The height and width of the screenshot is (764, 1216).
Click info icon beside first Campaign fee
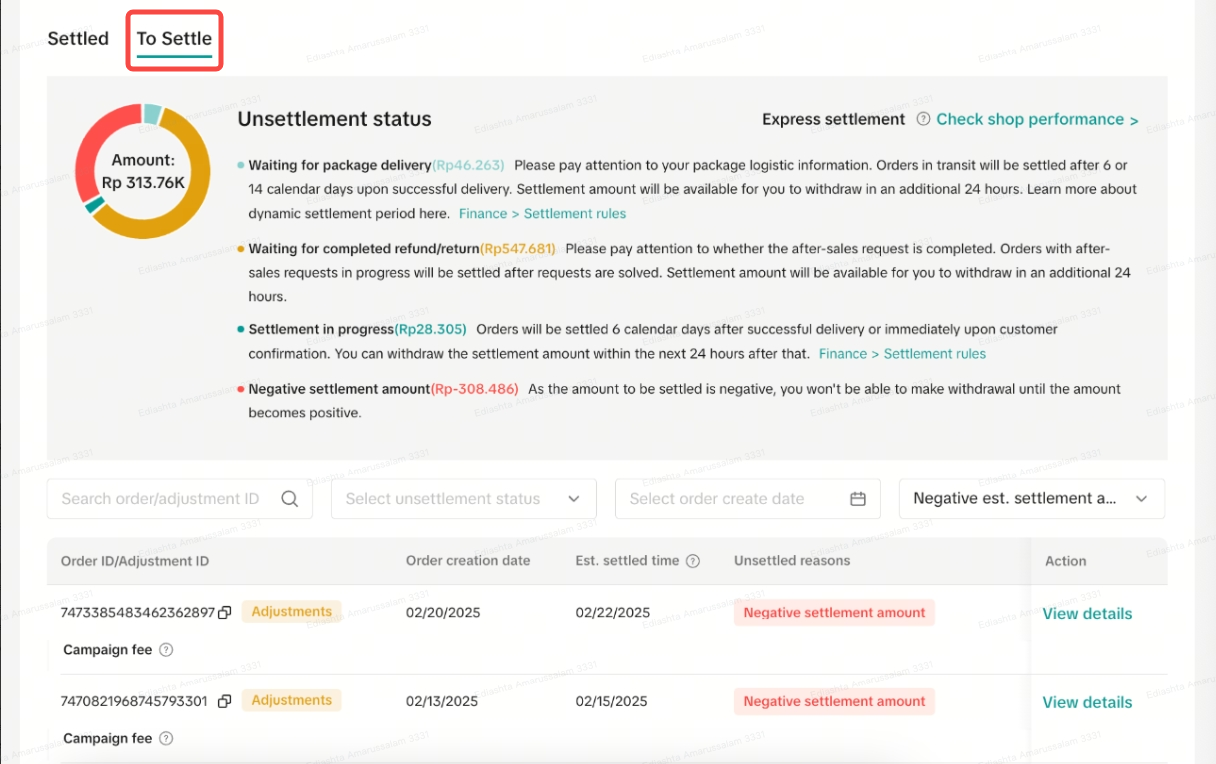pyautogui.click(x=167, y=650)
